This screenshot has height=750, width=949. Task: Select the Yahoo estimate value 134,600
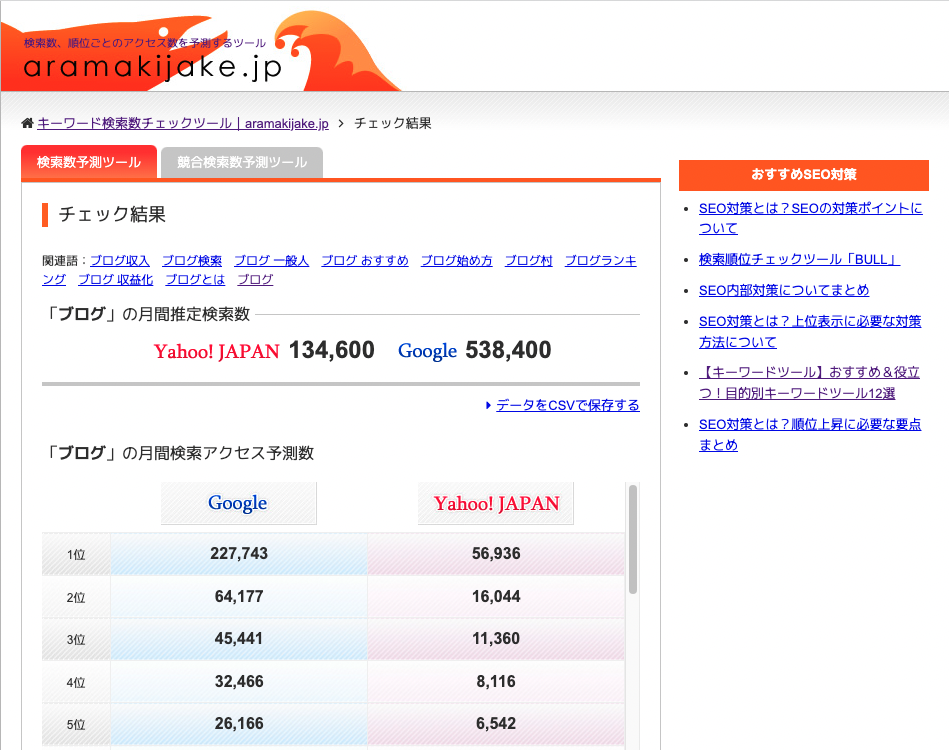[x=332, y=350]
